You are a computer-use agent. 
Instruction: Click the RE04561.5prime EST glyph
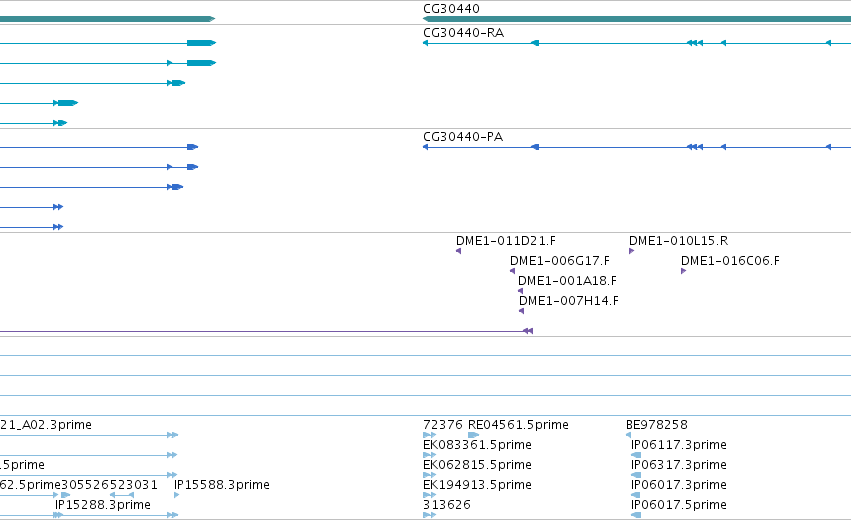click(473, 435)
